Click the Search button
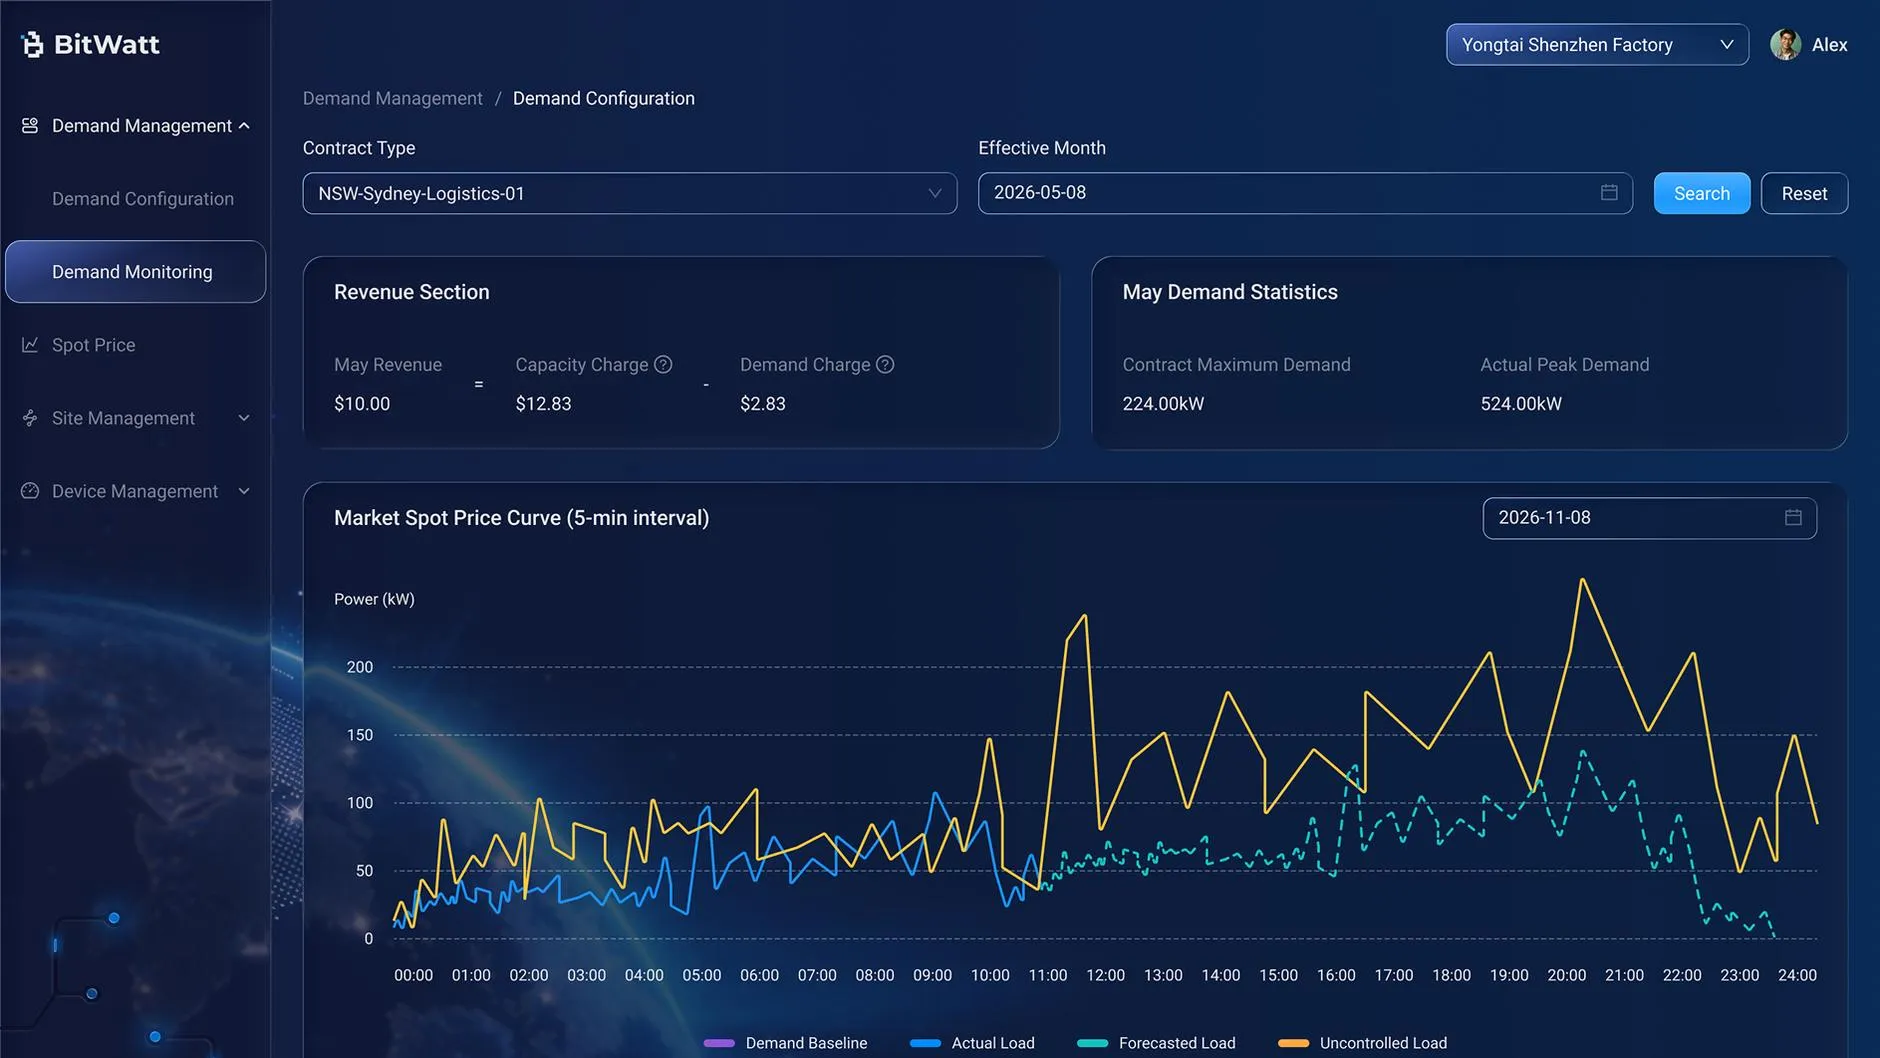Viewport: 1880px width, 1058px height. tap(1701, 193)
